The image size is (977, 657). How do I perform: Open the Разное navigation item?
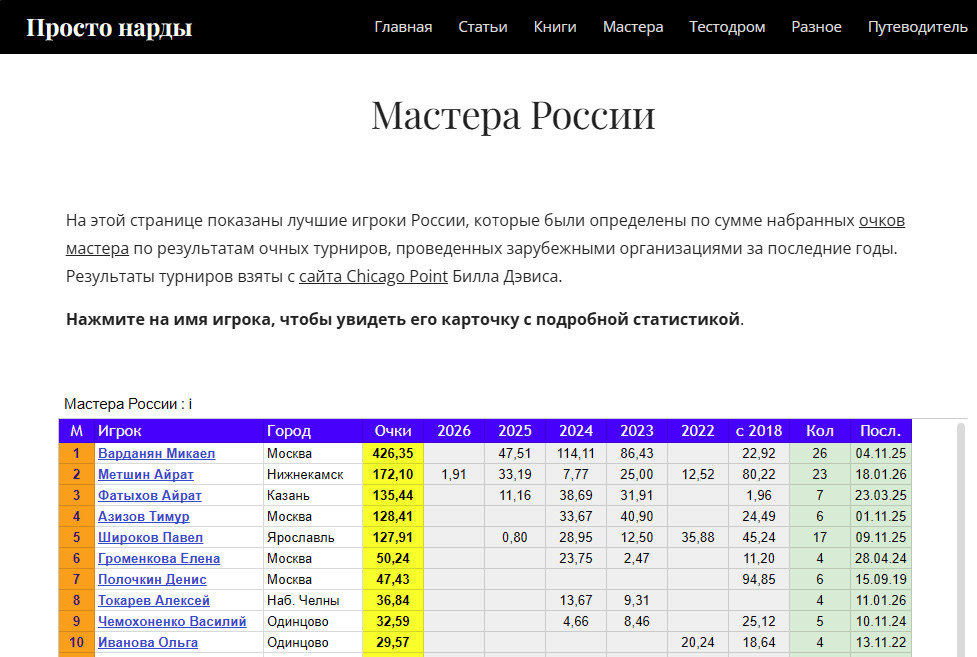(816, 27)
